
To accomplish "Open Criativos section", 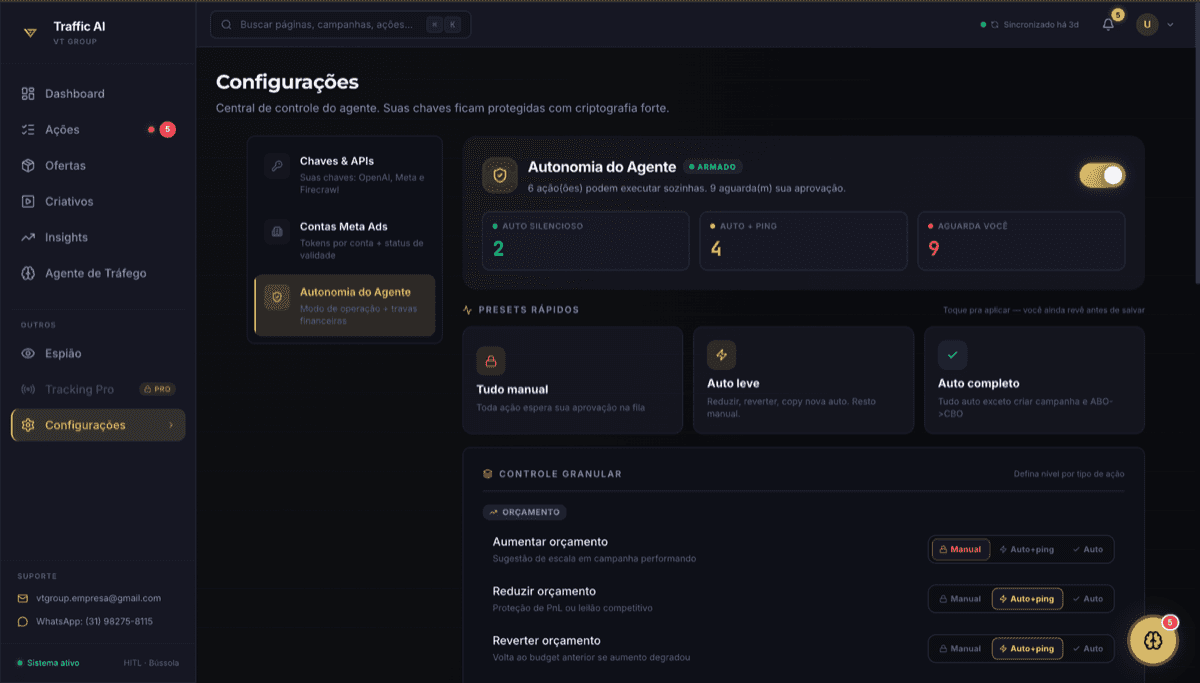I will coord(98,202).
